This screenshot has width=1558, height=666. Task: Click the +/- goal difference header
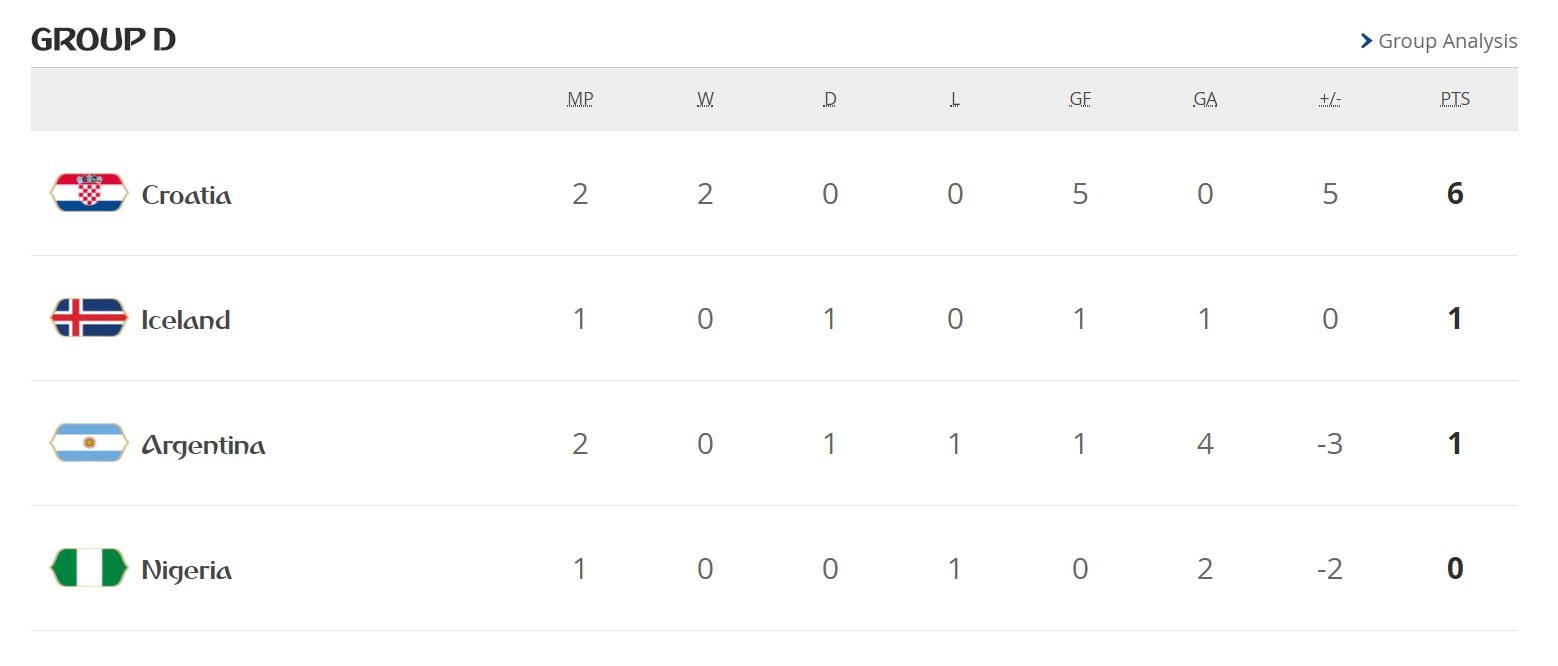(x=1330, y=99)
